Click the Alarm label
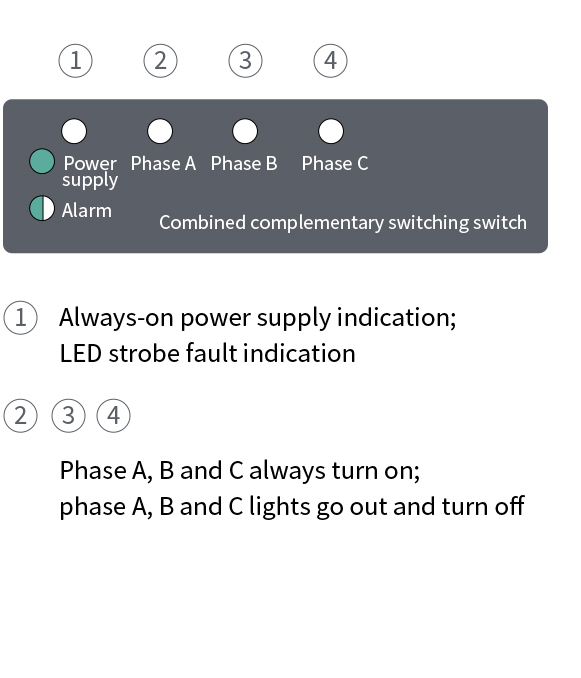Screen dimensions: 581x678 coord(87,211)
